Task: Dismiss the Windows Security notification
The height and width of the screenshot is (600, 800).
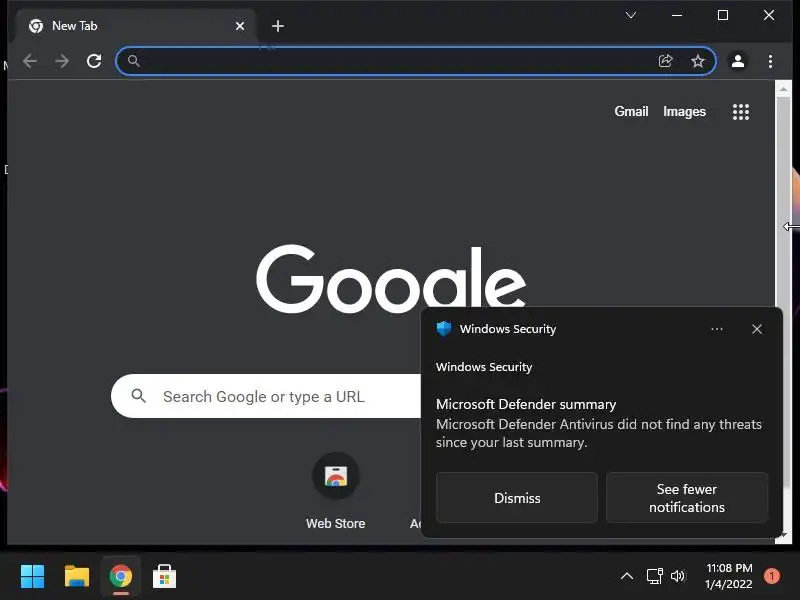Action: click(x=517, y=497)
